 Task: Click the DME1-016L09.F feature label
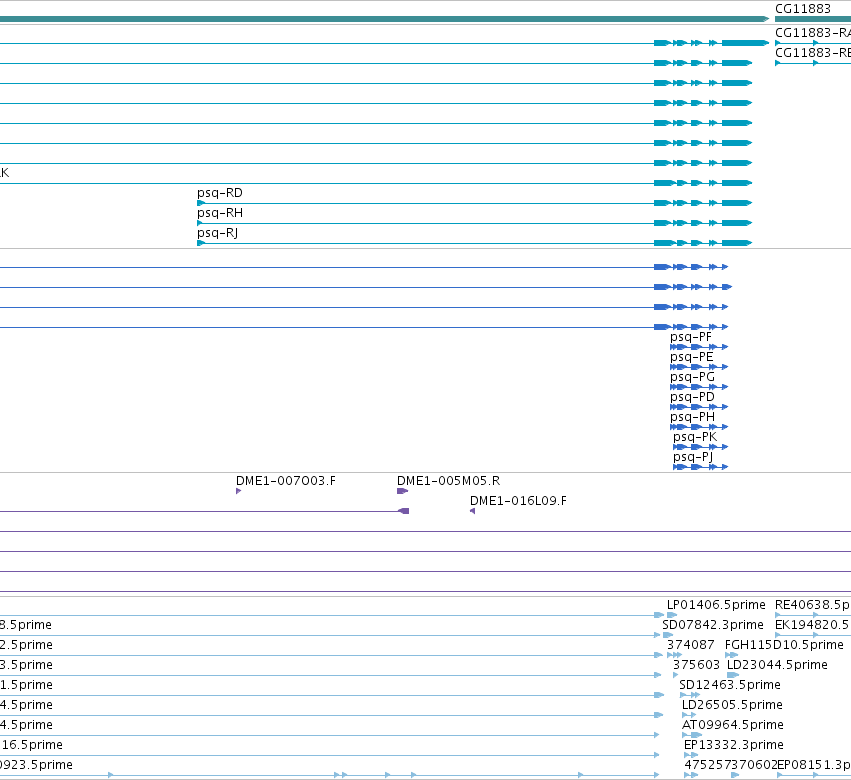coord(518,501)
